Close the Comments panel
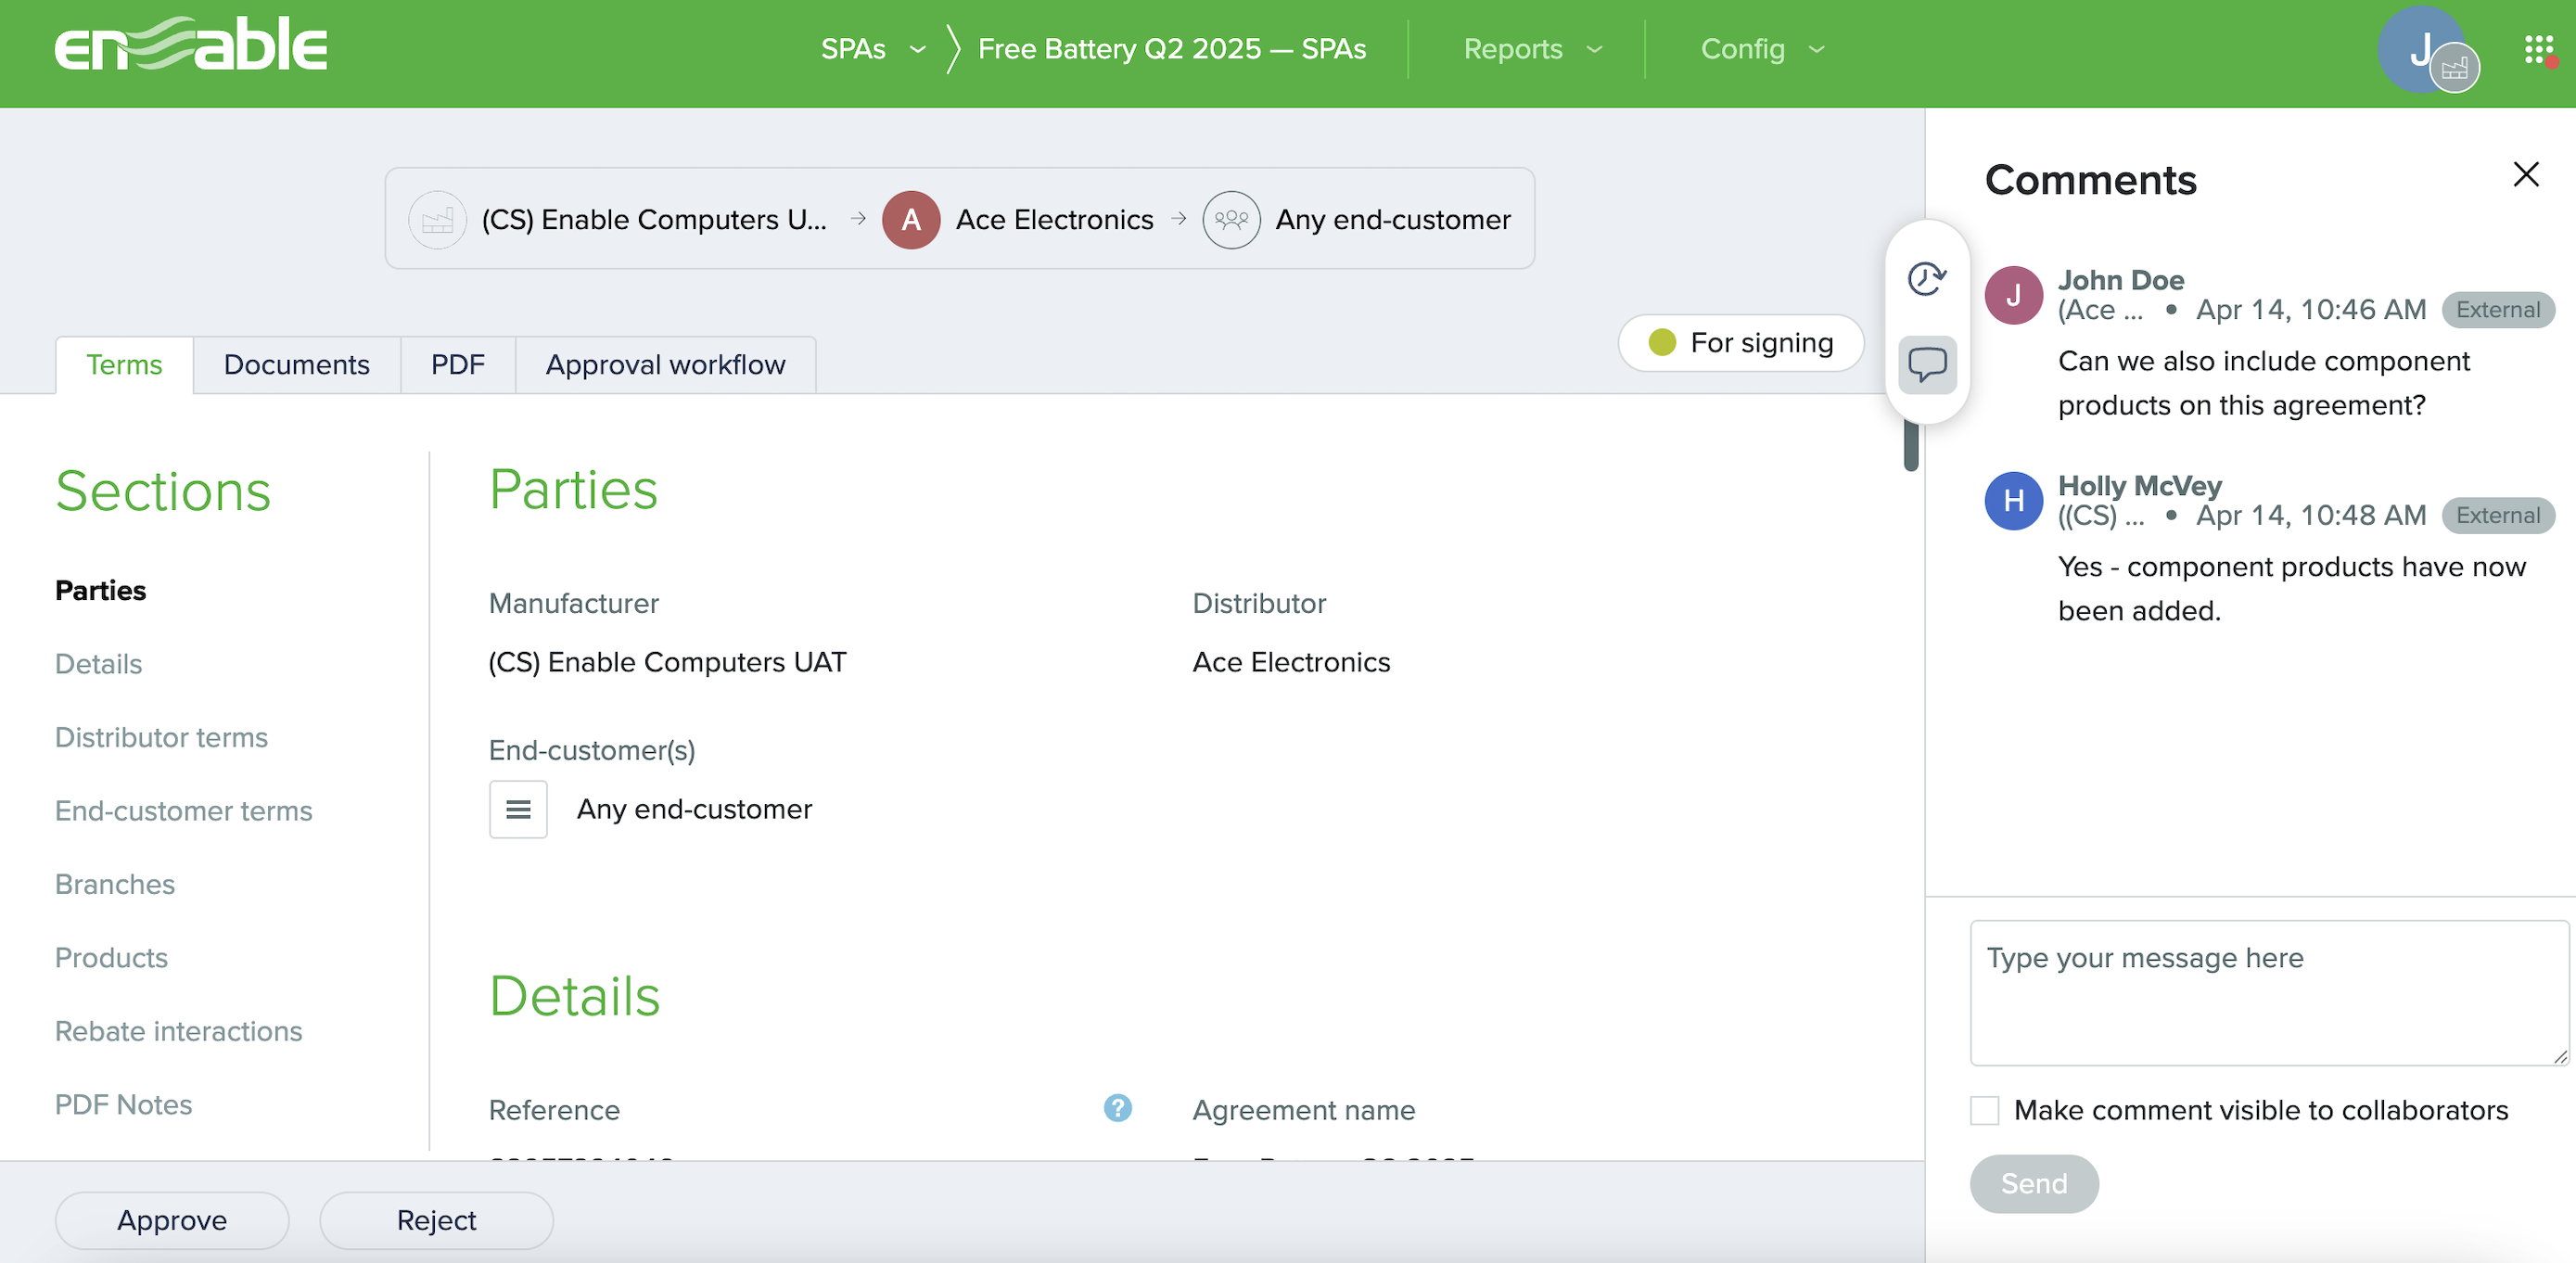Screen dimensions: 2576x1263 tap(2526, 174)
